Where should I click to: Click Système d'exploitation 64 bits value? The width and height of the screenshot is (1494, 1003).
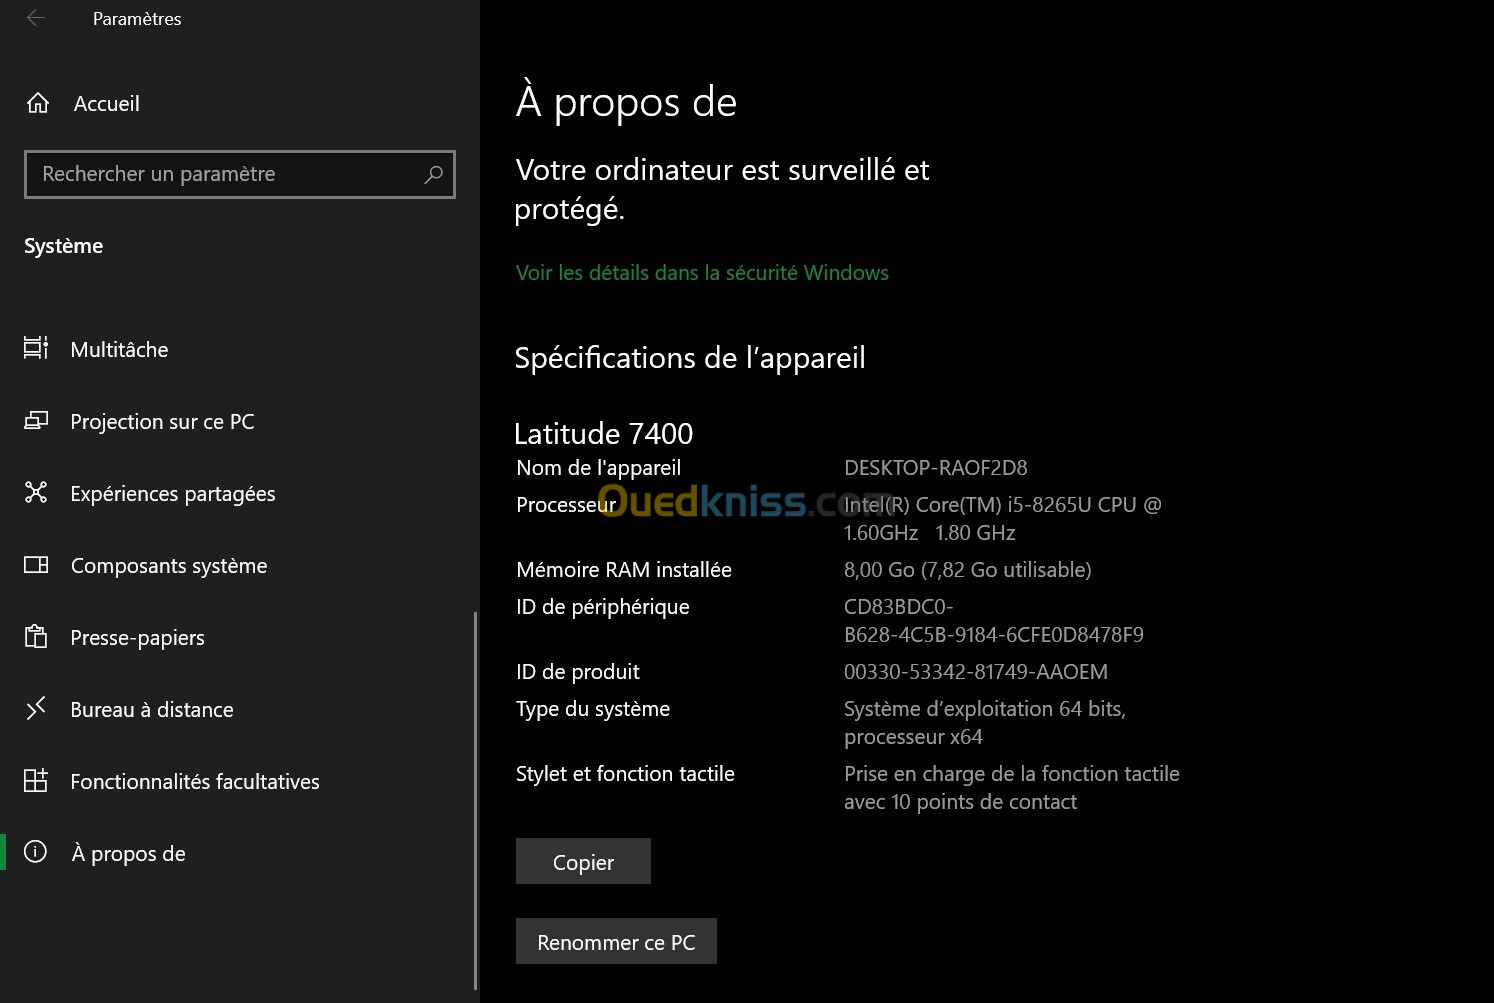point(984,722)
